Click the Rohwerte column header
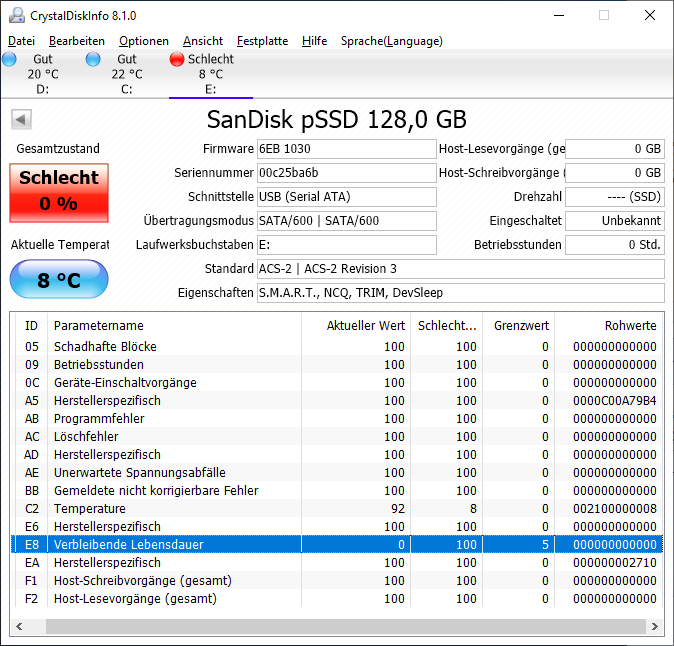Screen dimensions: 674x646 tap(608, 326)
